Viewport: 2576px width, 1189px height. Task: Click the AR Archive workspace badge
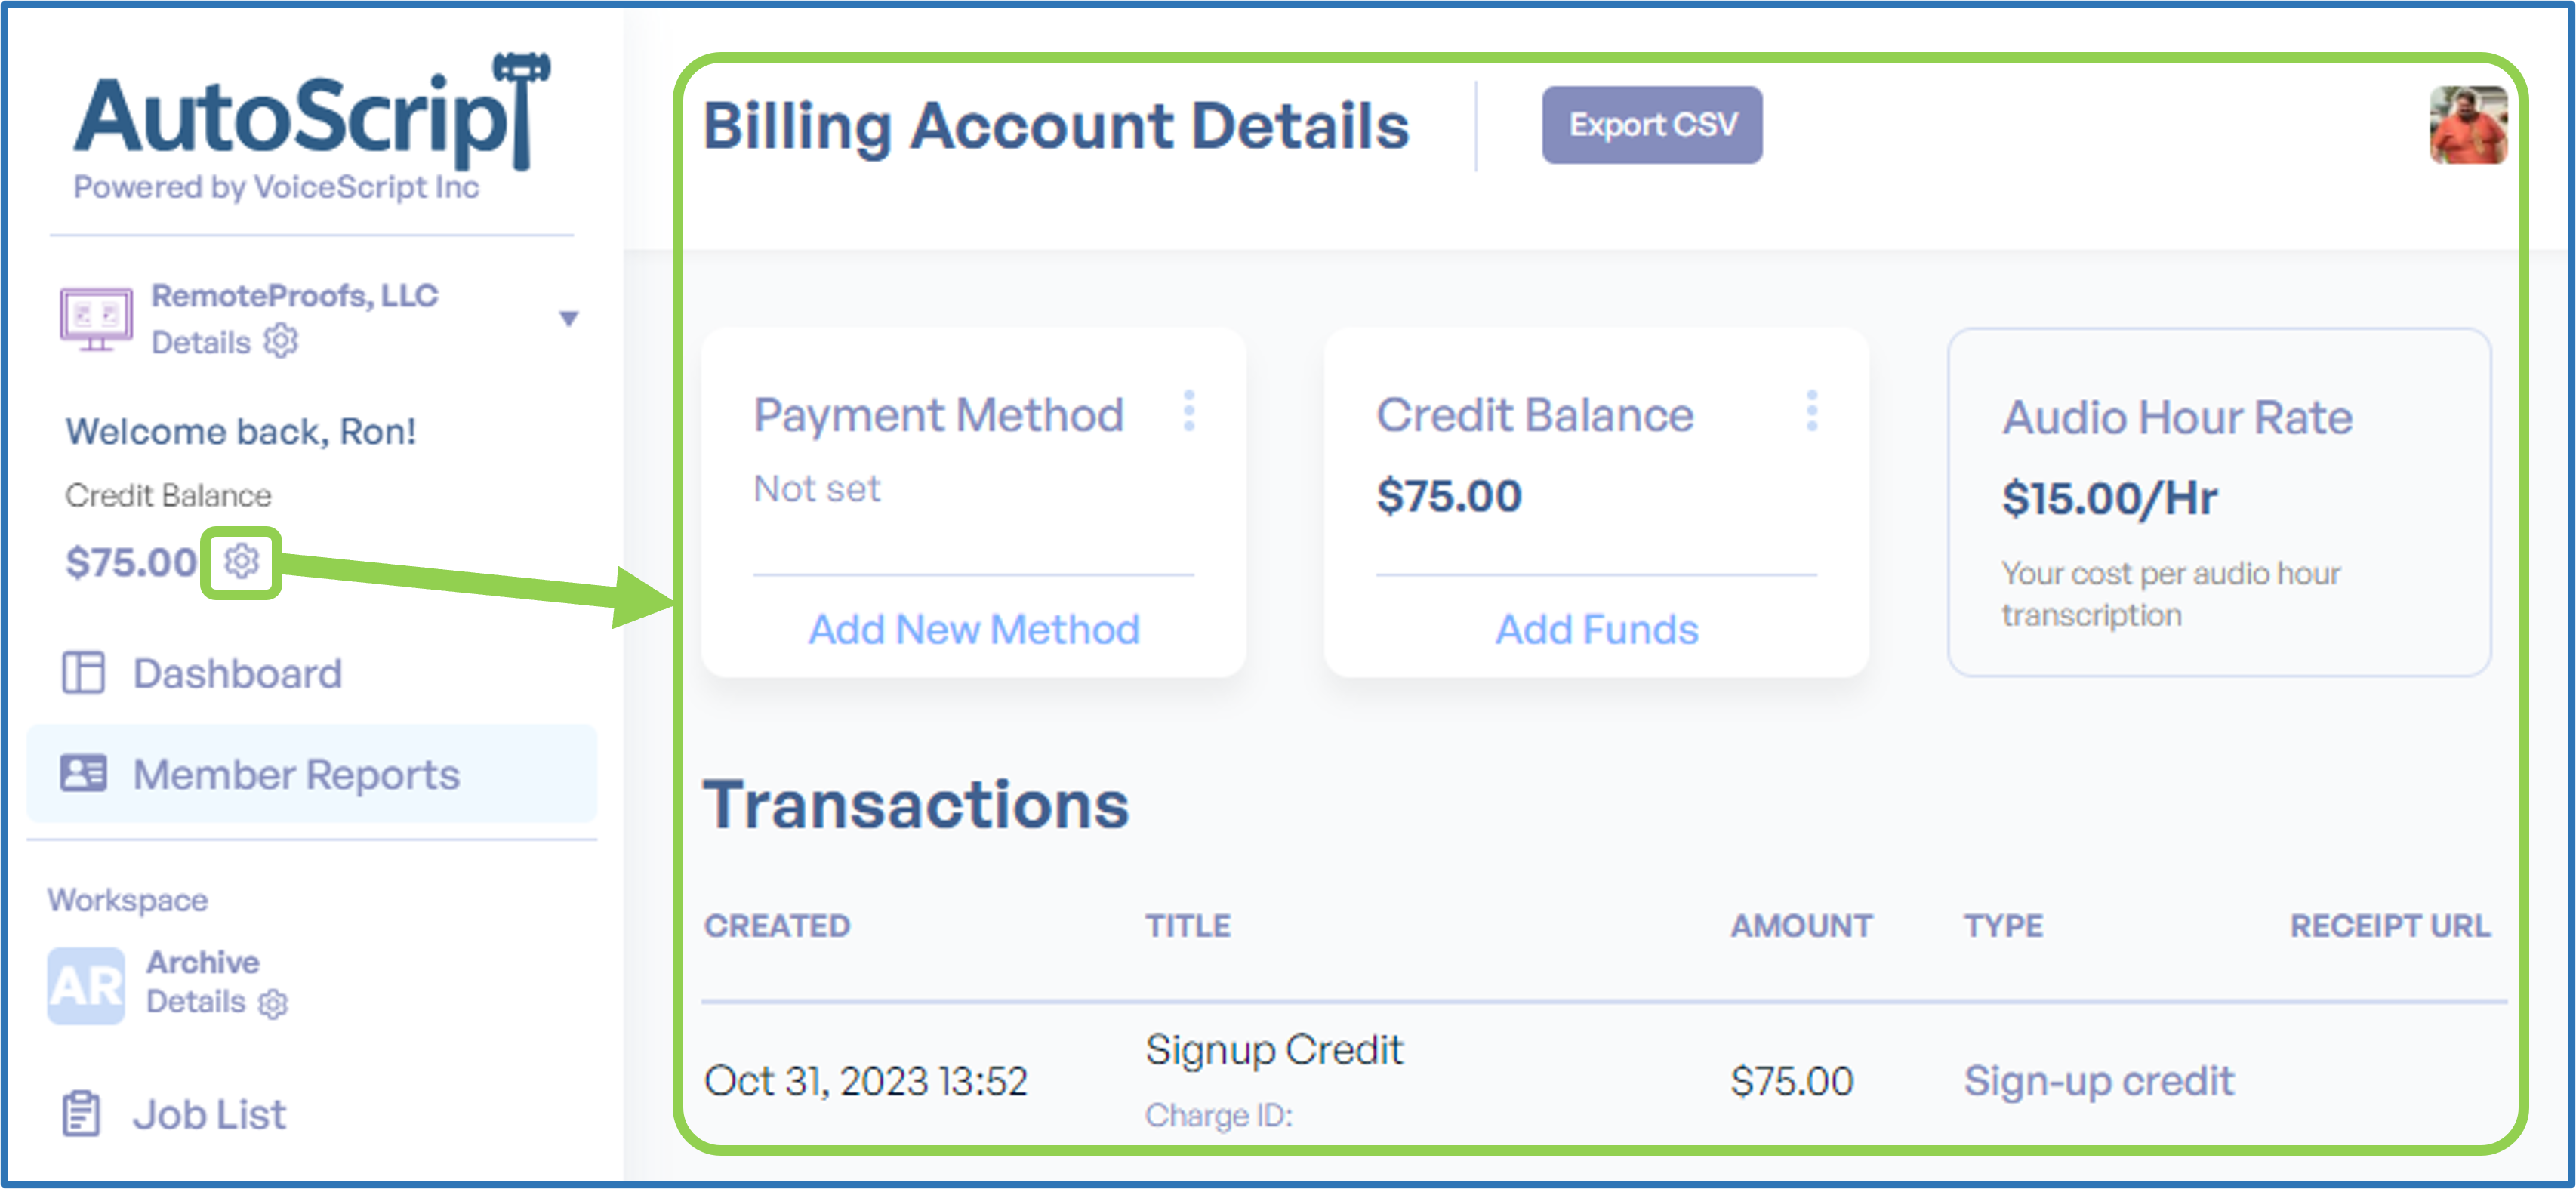coord(86,985)
